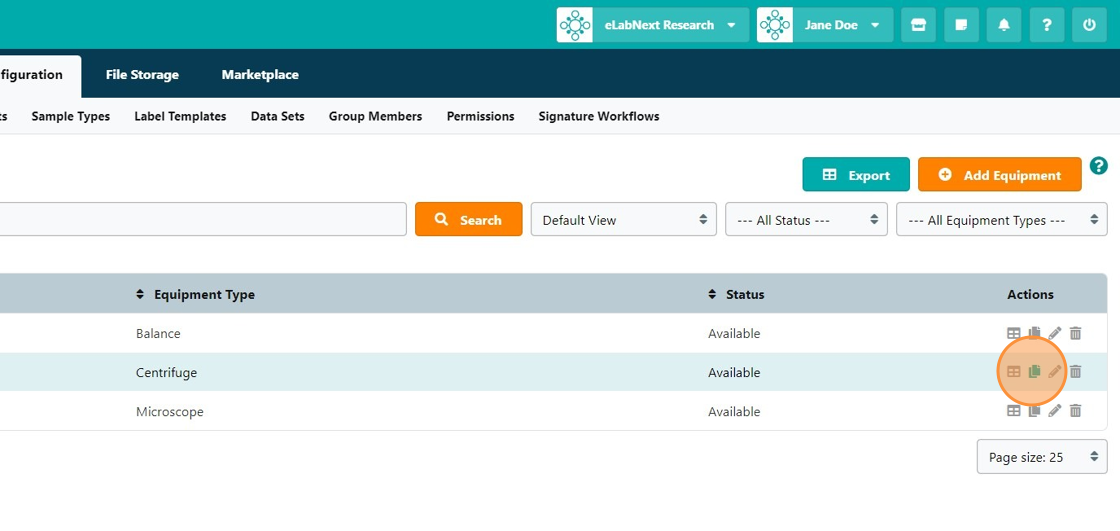1120x531 pixels.
Task: Click the green help icon beside Add Equipment
Action: (x=1099, y=166)
